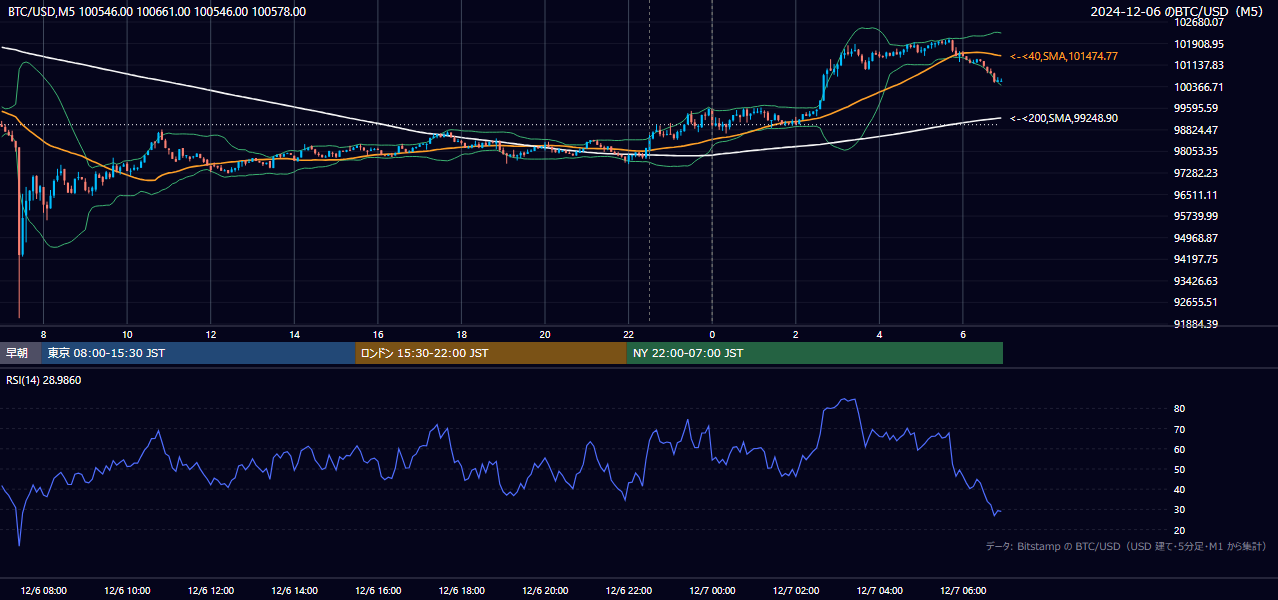
Task: Select the 早朝 session segment
Action: tap(21, 353)
